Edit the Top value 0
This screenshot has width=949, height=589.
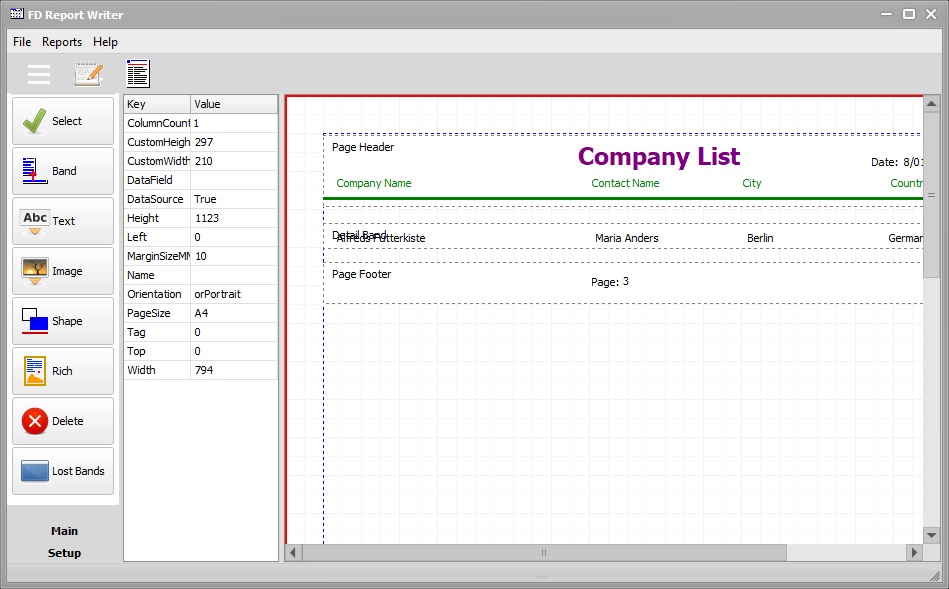[x=234, y=351]
